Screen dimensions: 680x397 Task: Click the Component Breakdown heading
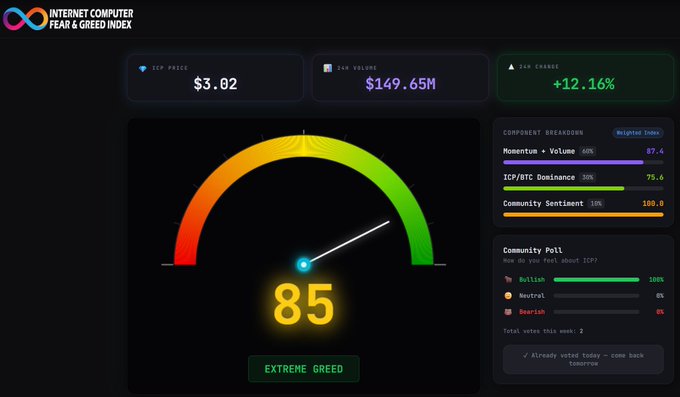click(x=543, y=133)
